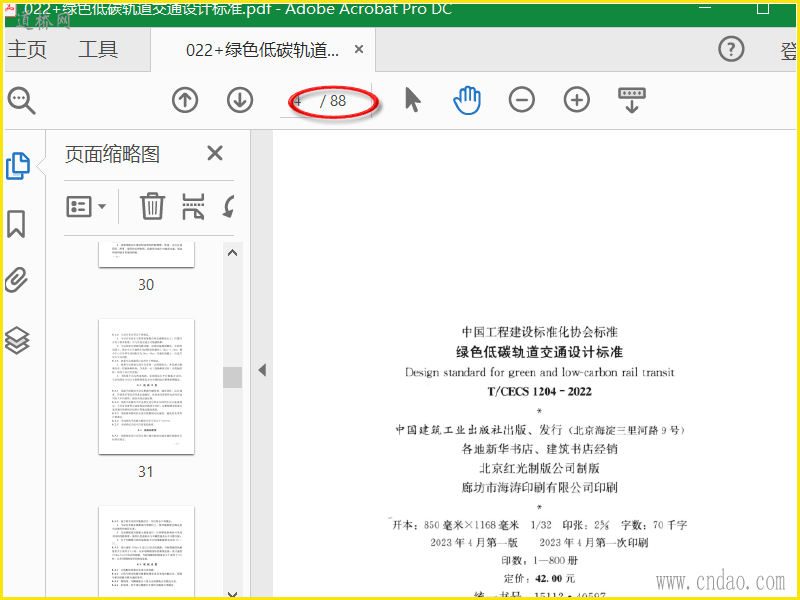Switch to the 主页 tab

(27, 49)
